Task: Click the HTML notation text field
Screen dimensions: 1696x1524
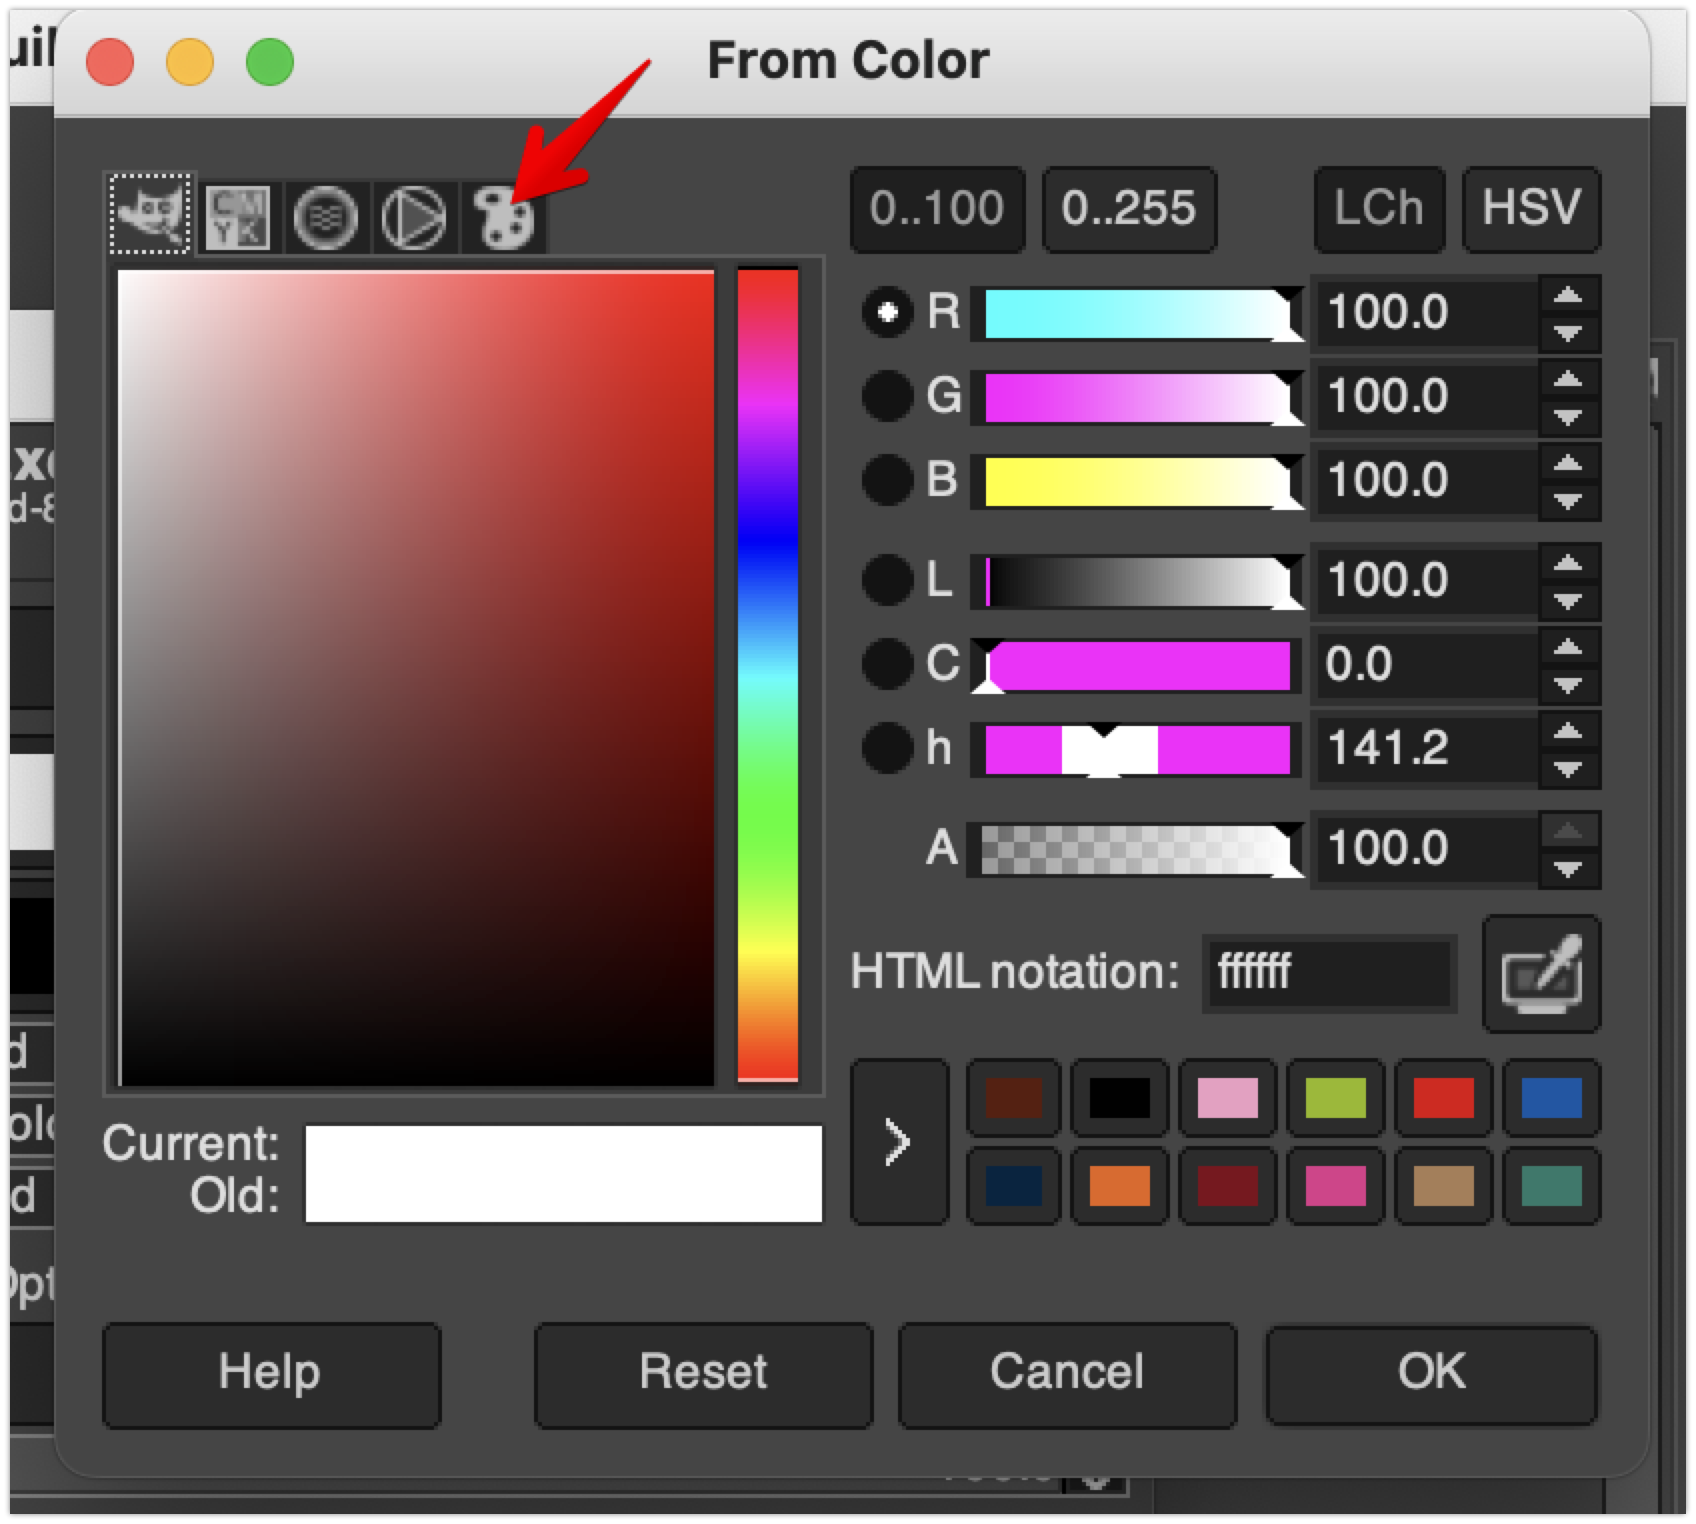Action: [1328, 972]
